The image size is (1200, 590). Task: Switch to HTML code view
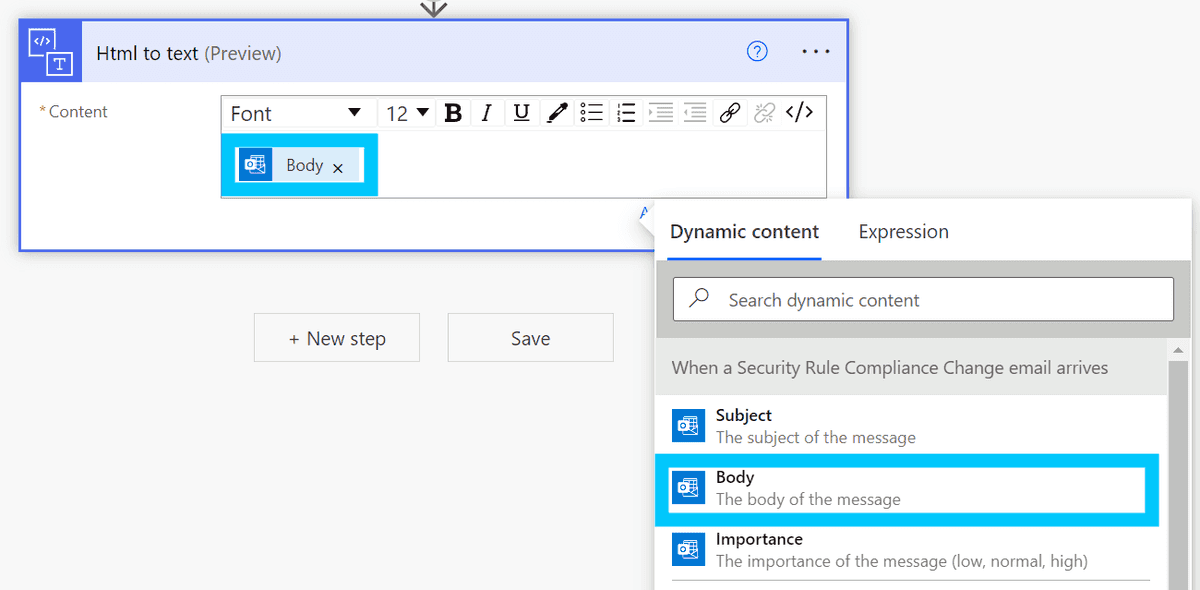pos(799,113)
